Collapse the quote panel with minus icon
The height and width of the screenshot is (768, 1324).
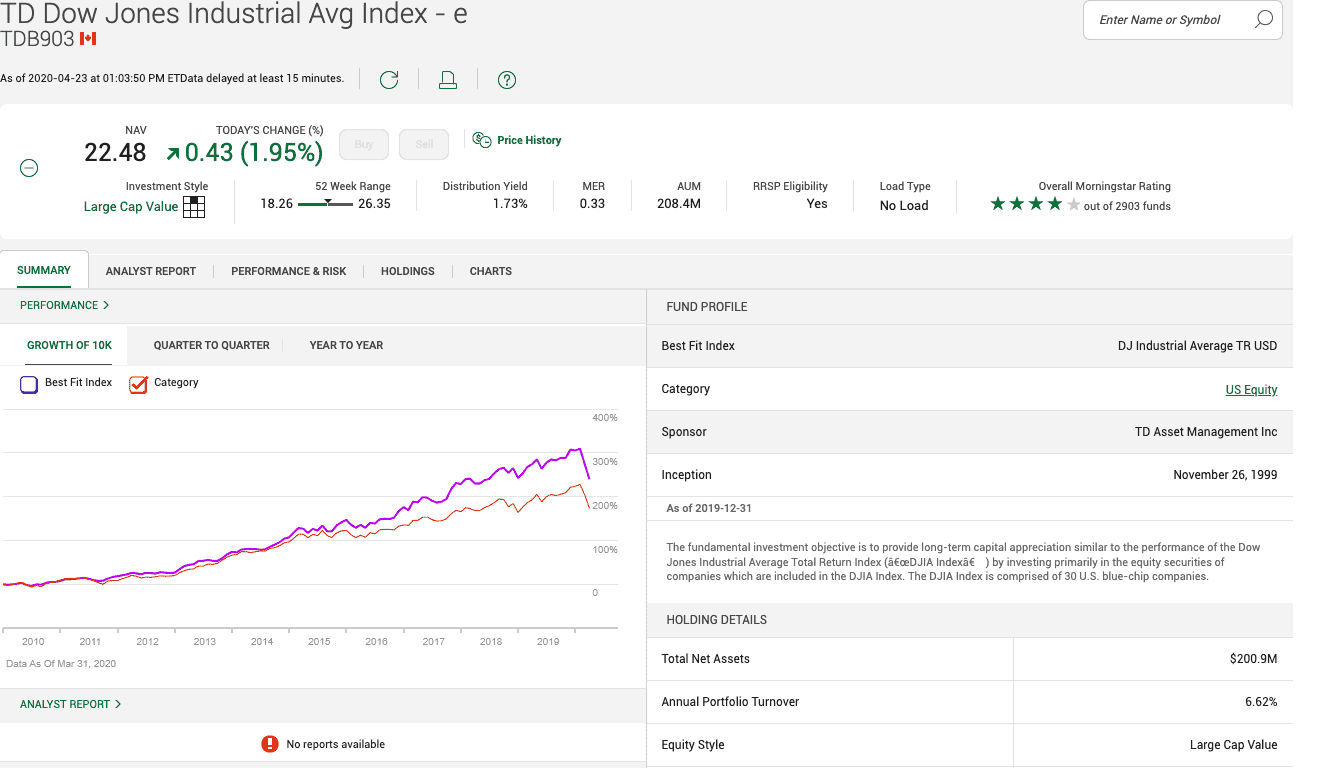(30, 168)
